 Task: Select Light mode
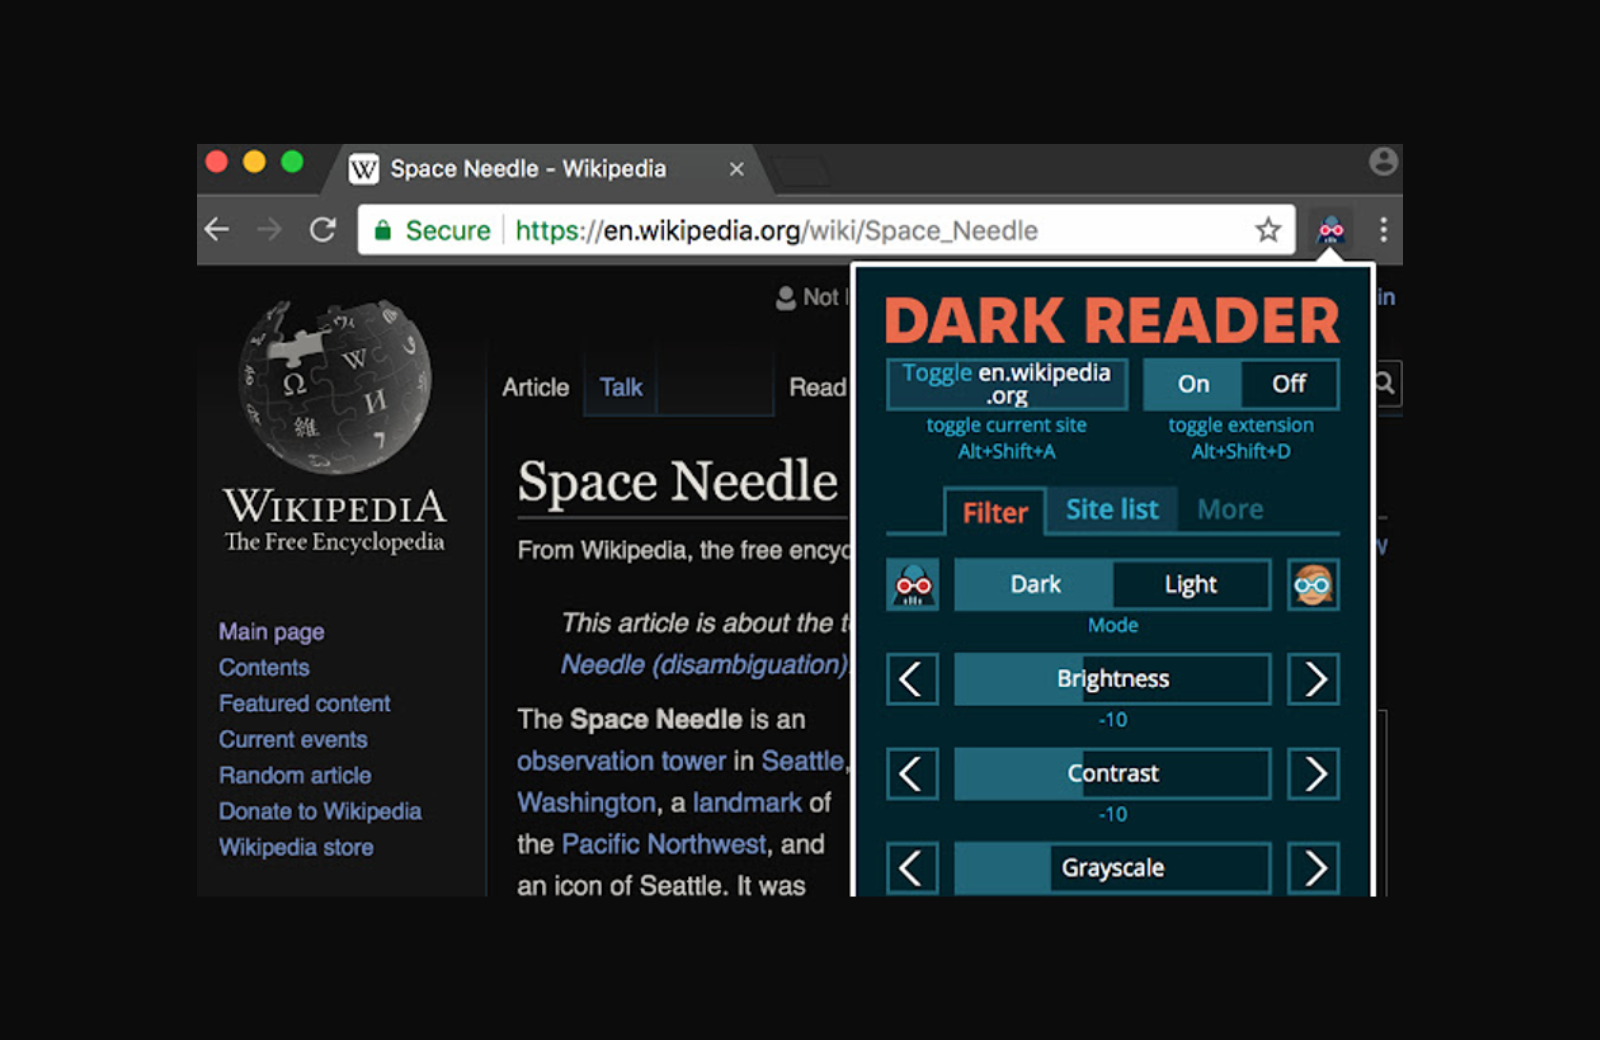click(x=1191, y=585)
